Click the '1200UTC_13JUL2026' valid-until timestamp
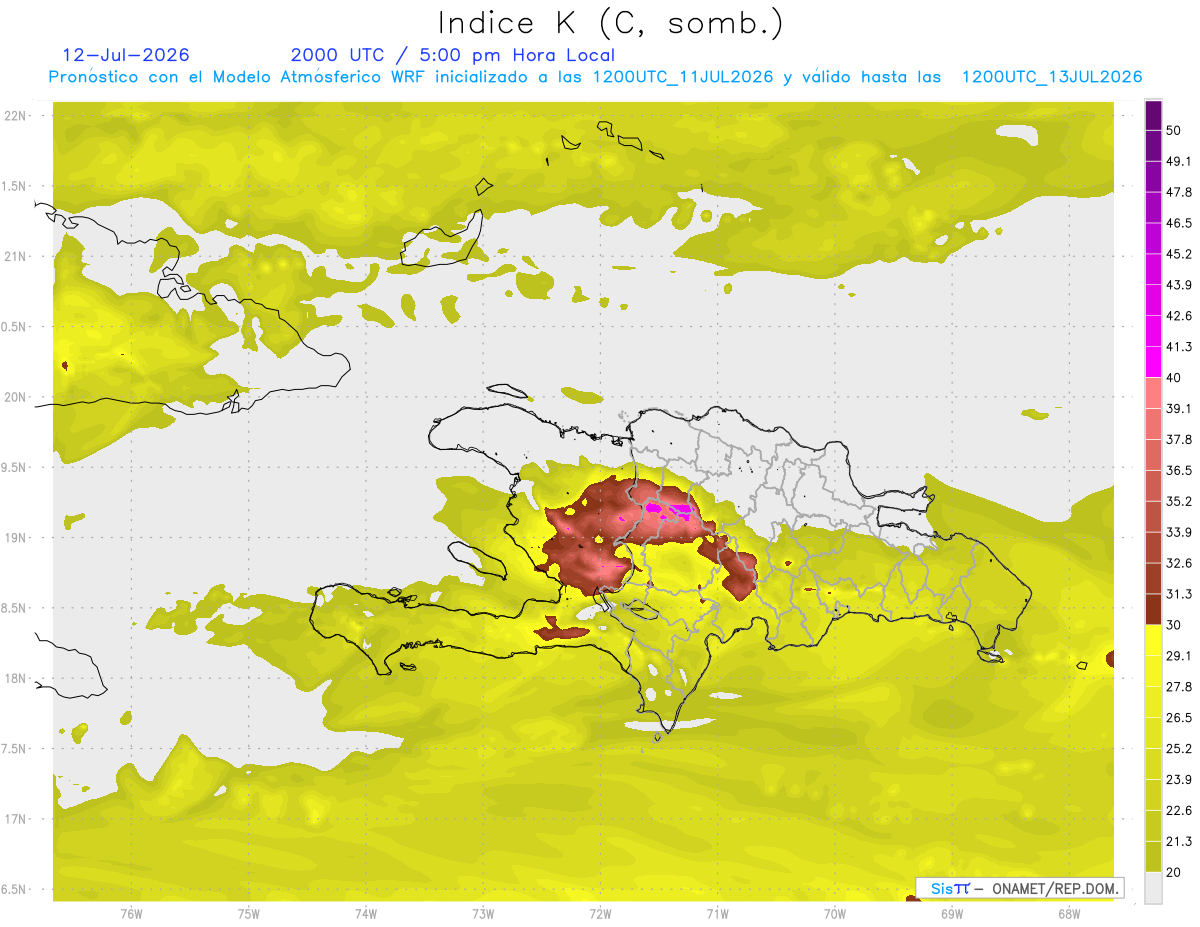 click(1052, 77)
